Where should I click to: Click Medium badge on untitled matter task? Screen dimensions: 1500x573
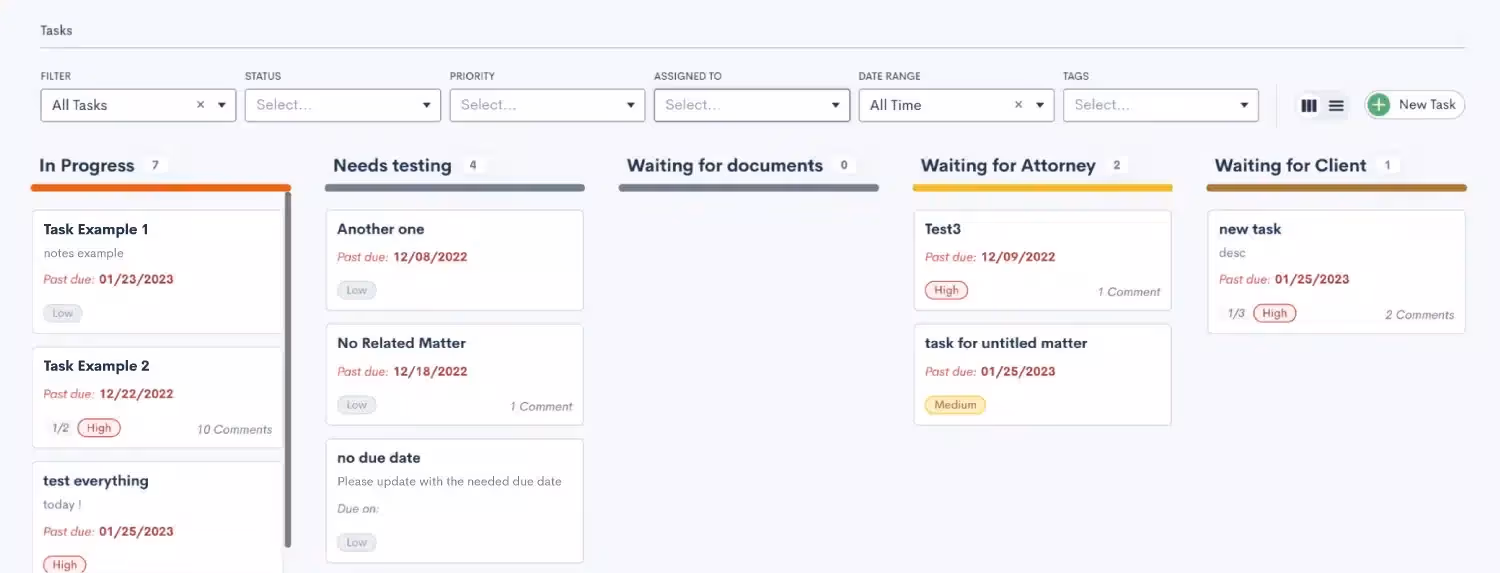(955, 405)
